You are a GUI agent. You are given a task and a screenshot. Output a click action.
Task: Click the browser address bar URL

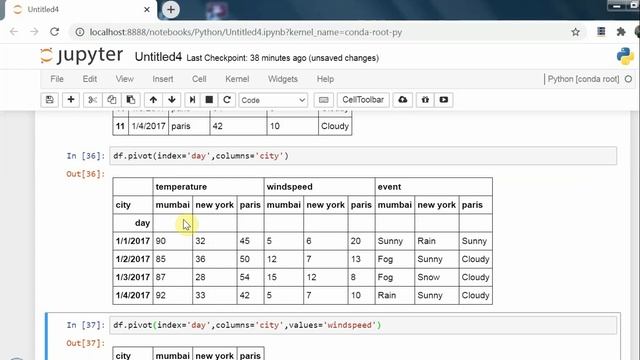(246, 32)
